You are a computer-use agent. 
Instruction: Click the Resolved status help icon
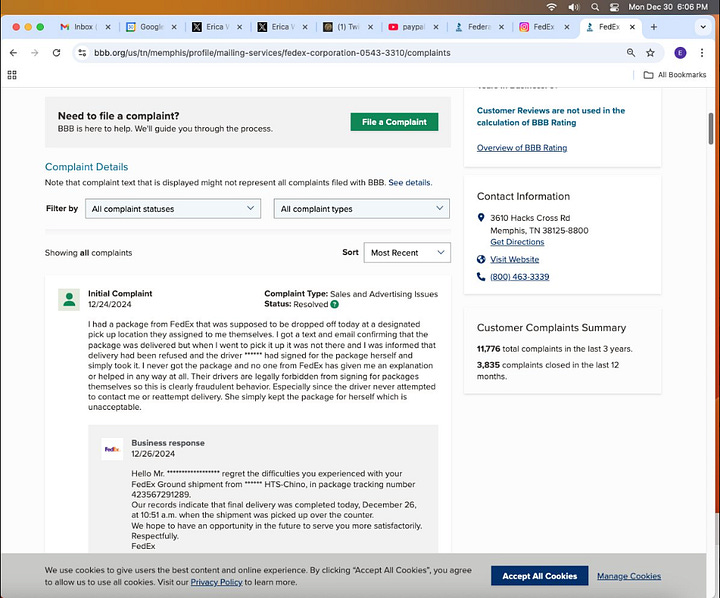point(334,304)
